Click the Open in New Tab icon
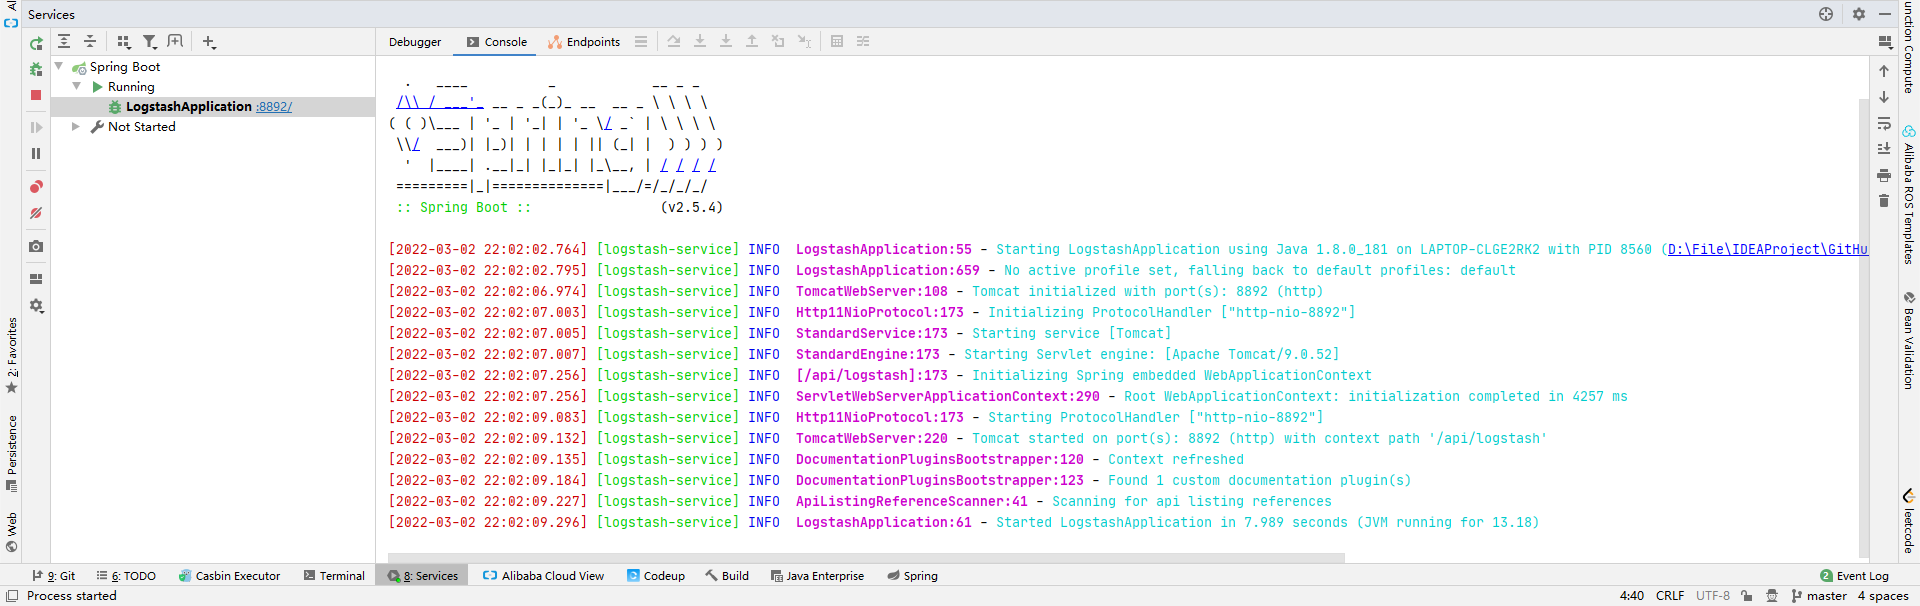 pos(176,41)
